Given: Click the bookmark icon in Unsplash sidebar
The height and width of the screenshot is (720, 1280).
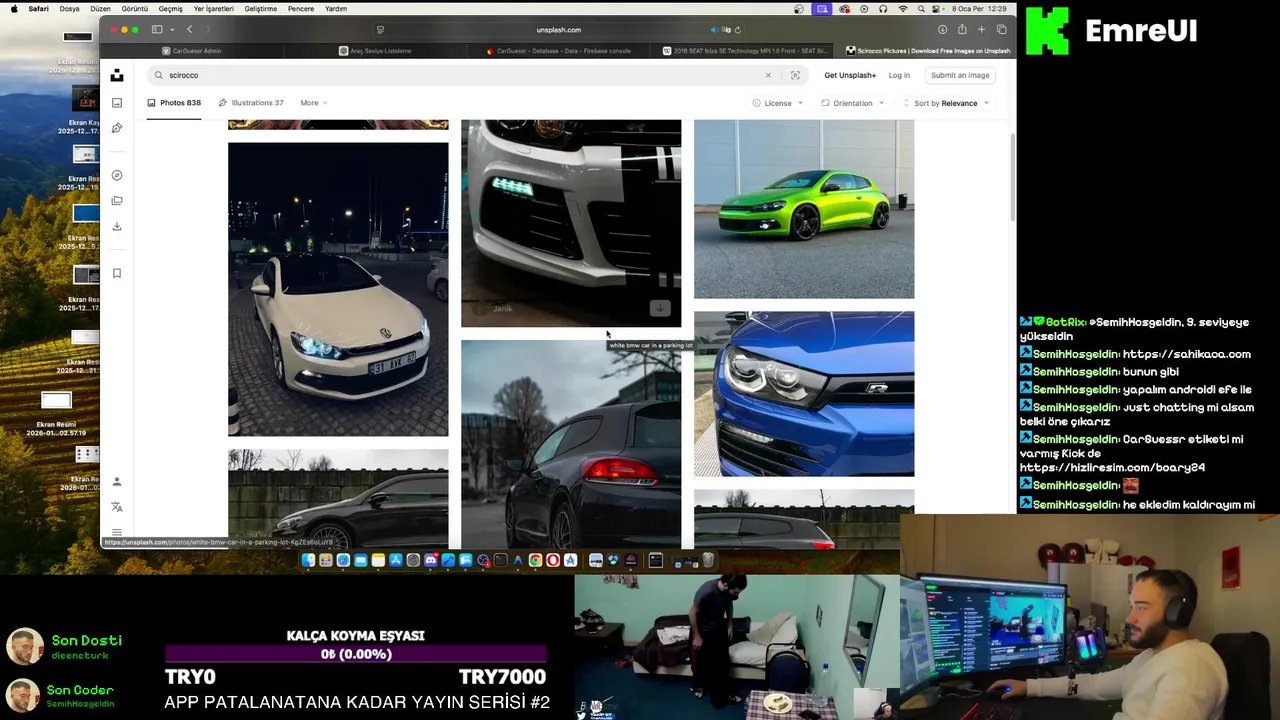Looking at the screenshot, I should point(117,273).
